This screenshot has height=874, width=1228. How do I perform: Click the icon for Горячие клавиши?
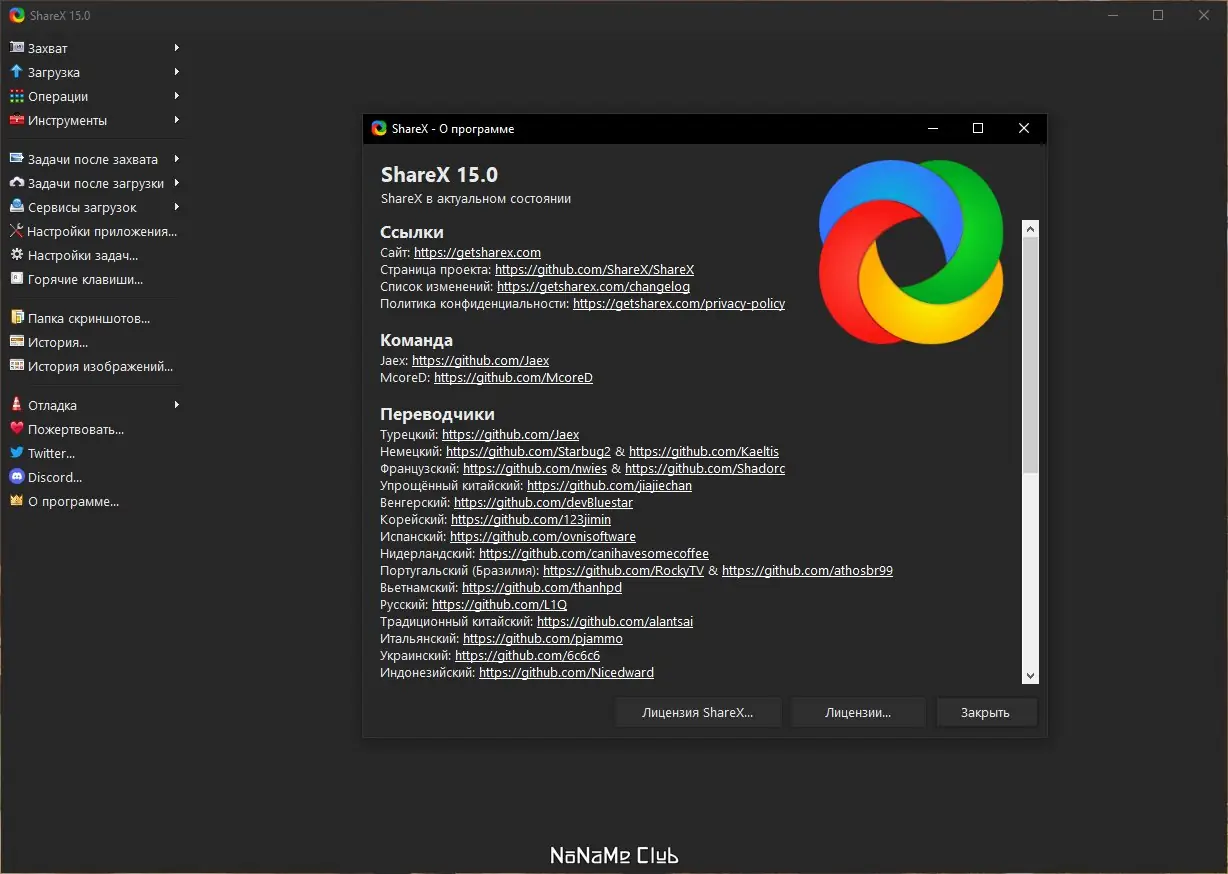click(x=16, y=279)
